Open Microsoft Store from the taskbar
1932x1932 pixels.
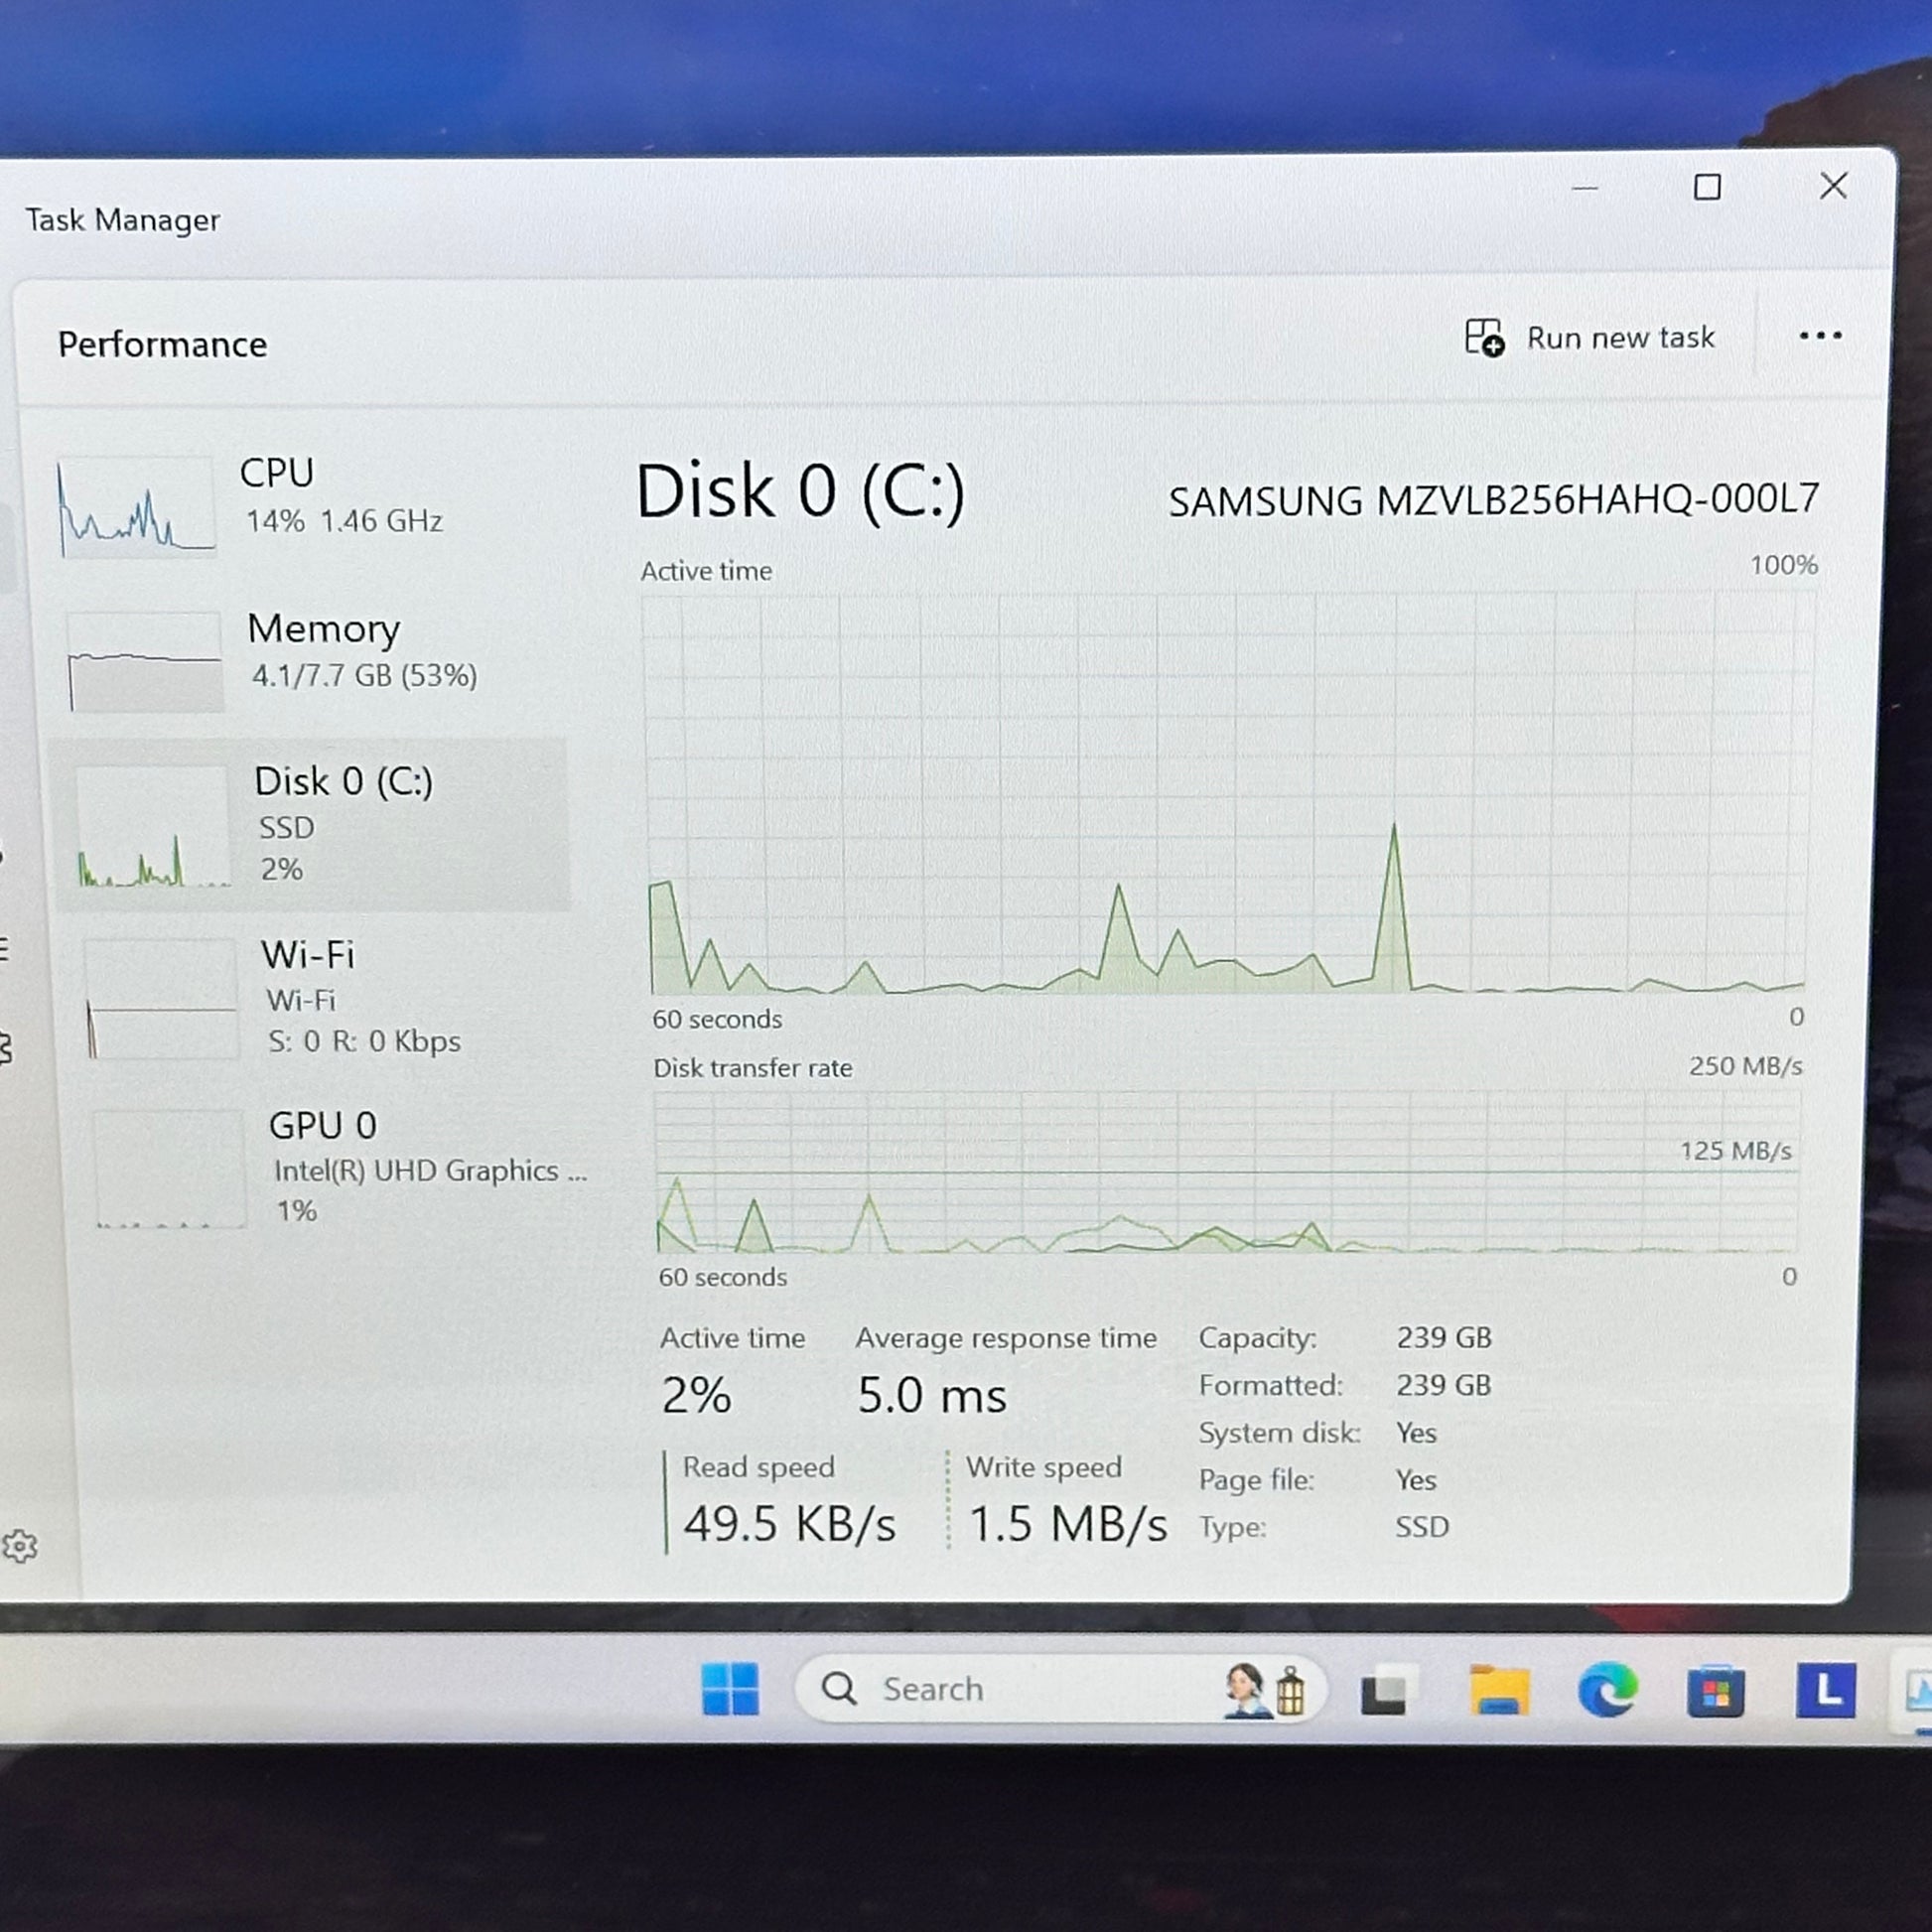[x=1716, y=1693]
